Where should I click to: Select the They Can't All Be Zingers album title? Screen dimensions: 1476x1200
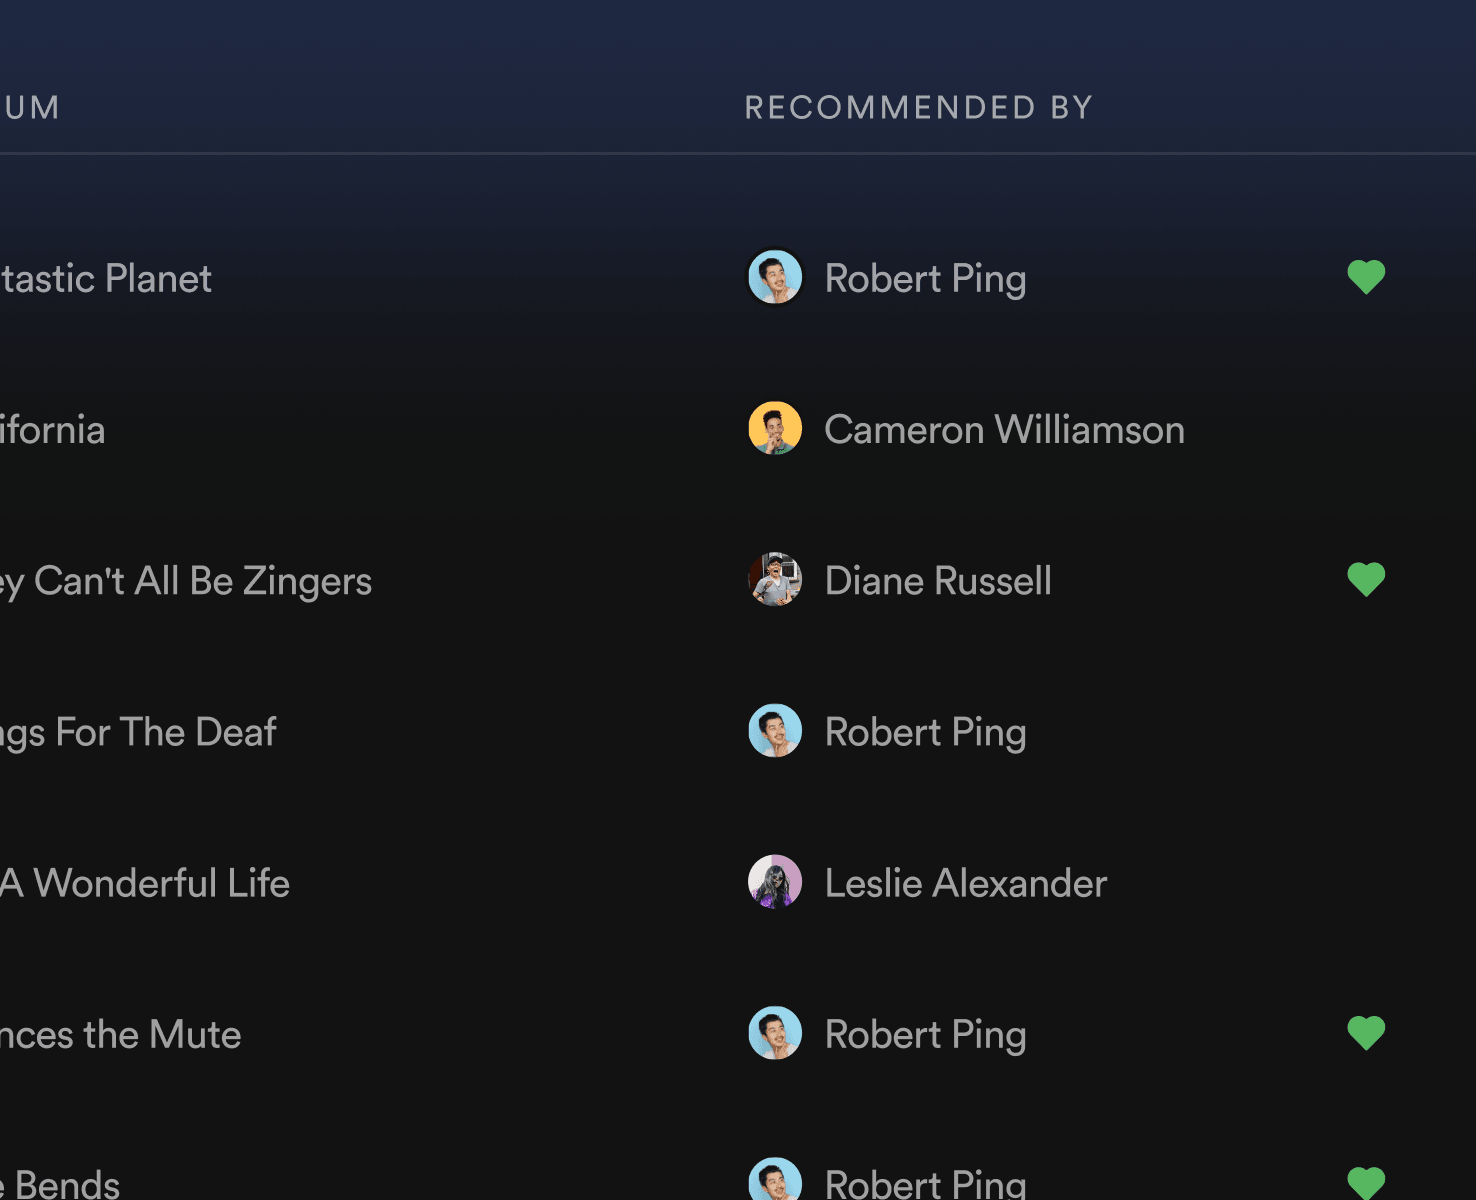(x=186, y=580)
